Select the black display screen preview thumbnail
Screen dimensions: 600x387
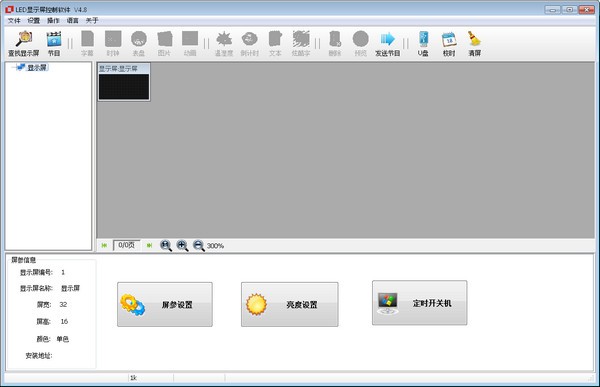[124, 87]
